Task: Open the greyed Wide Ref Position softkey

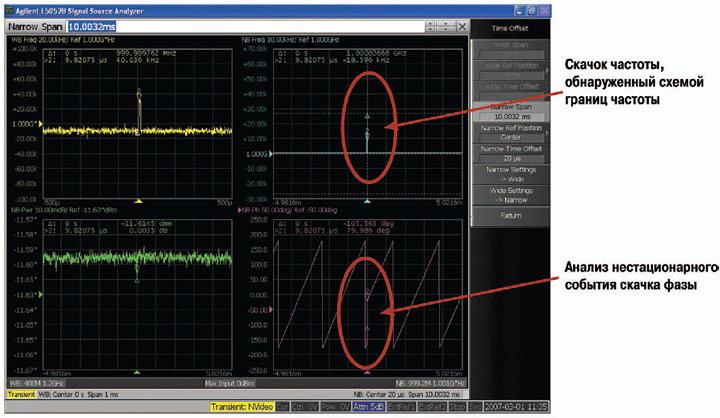Action: click(x=511, y=70)
